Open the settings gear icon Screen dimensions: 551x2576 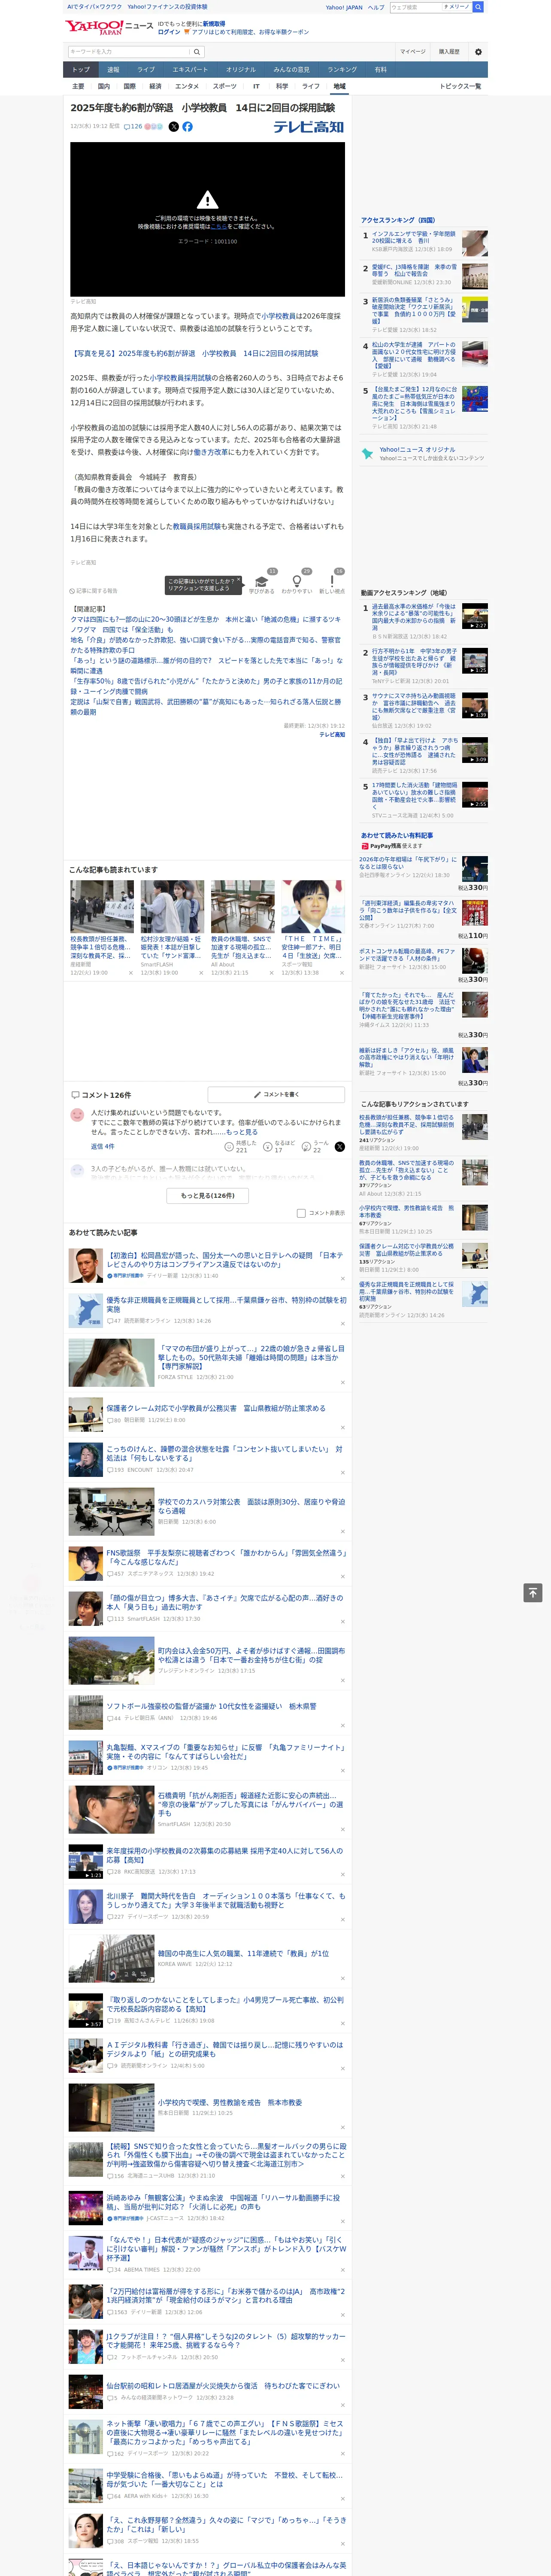pos(478,52)
